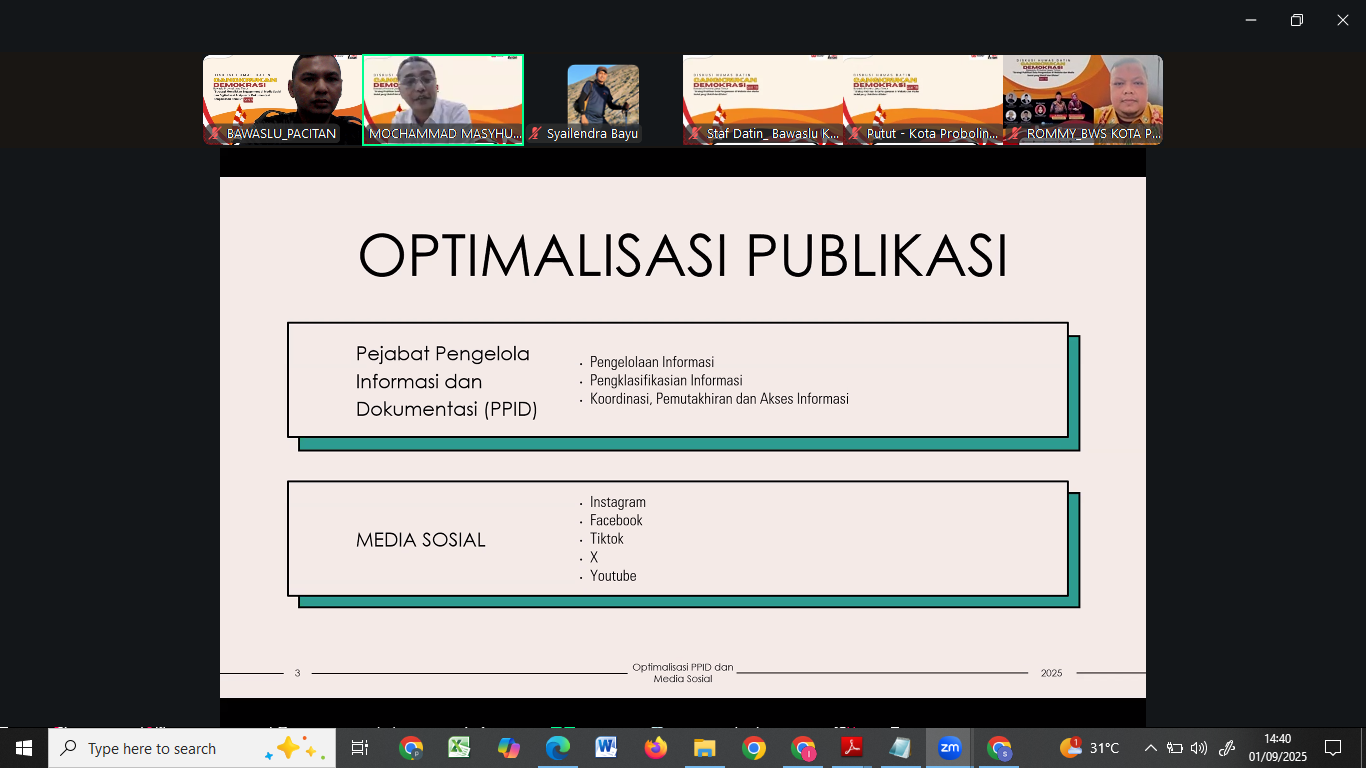Viewport: 1366px width, 768px height.
Task: Select the Syailendra Bayu participant tile
Action: (x=603, y=100)
